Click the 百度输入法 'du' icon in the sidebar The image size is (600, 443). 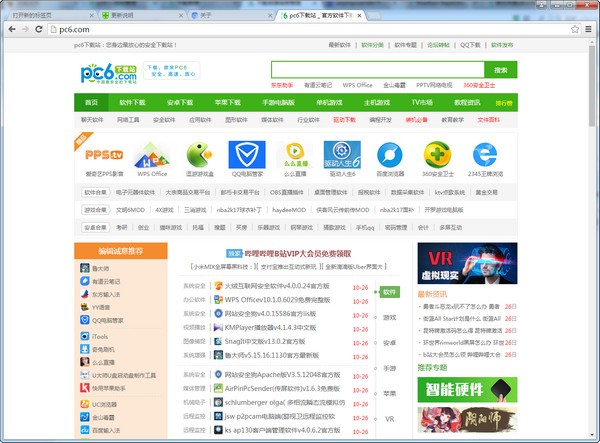click(x=85, y=430)
